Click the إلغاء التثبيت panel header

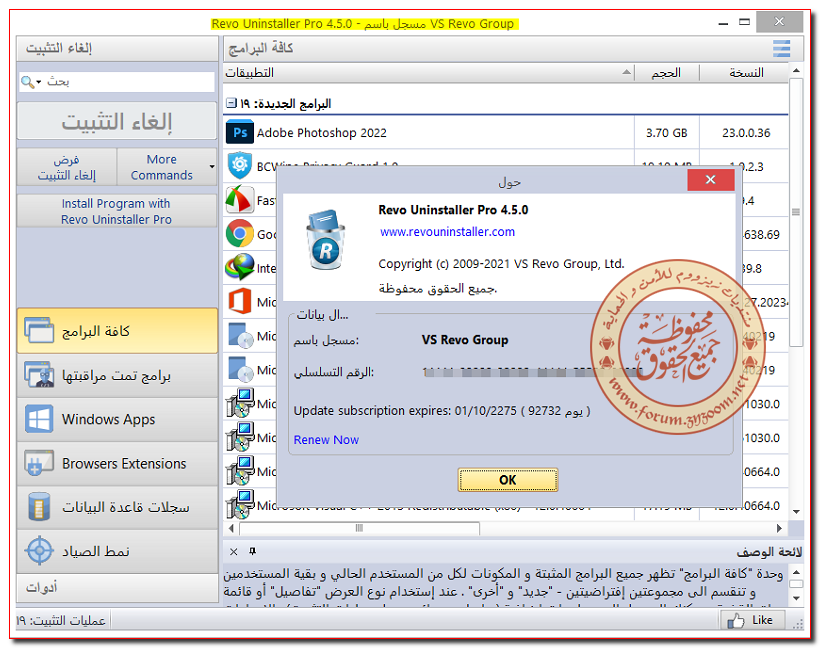point(117,48)
